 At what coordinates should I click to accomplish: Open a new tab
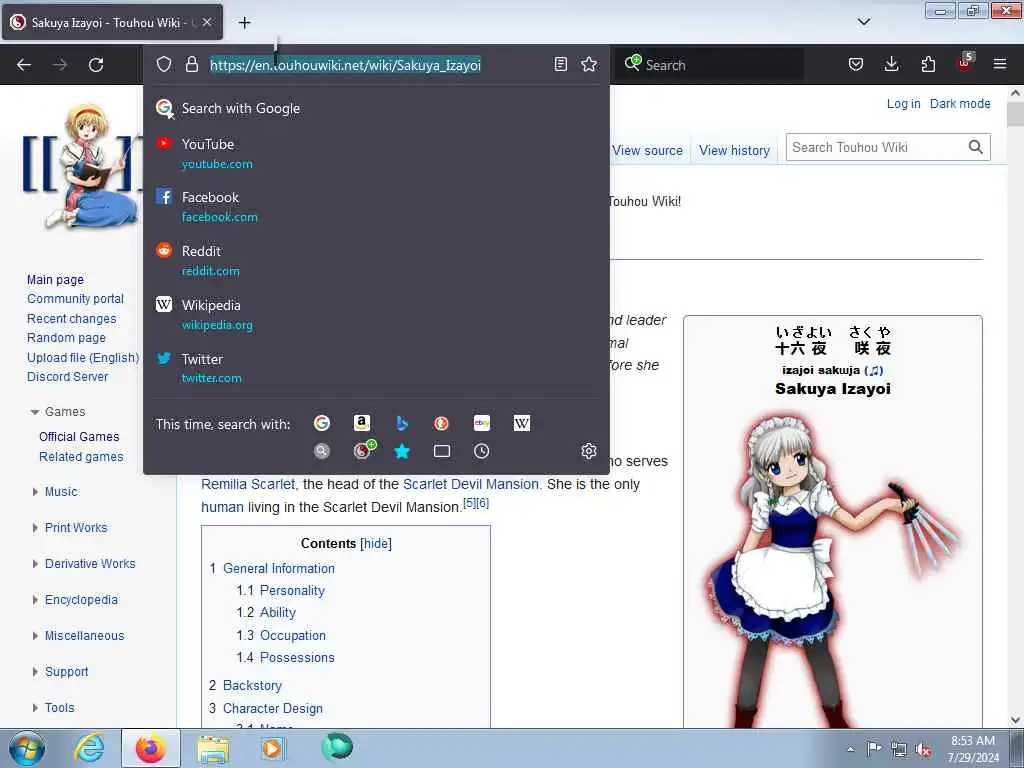[244, 23]
